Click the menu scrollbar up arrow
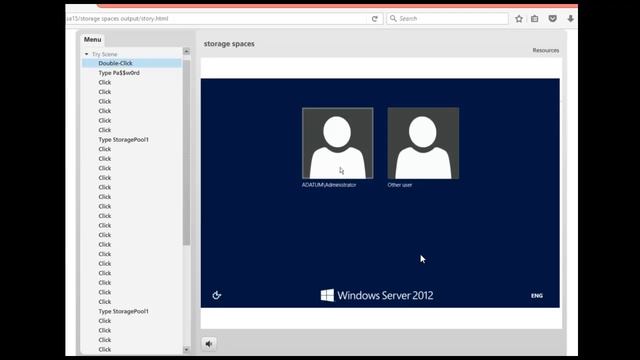Image resolution: width=640 pixels, height=360 pixels. coord(187,51)
